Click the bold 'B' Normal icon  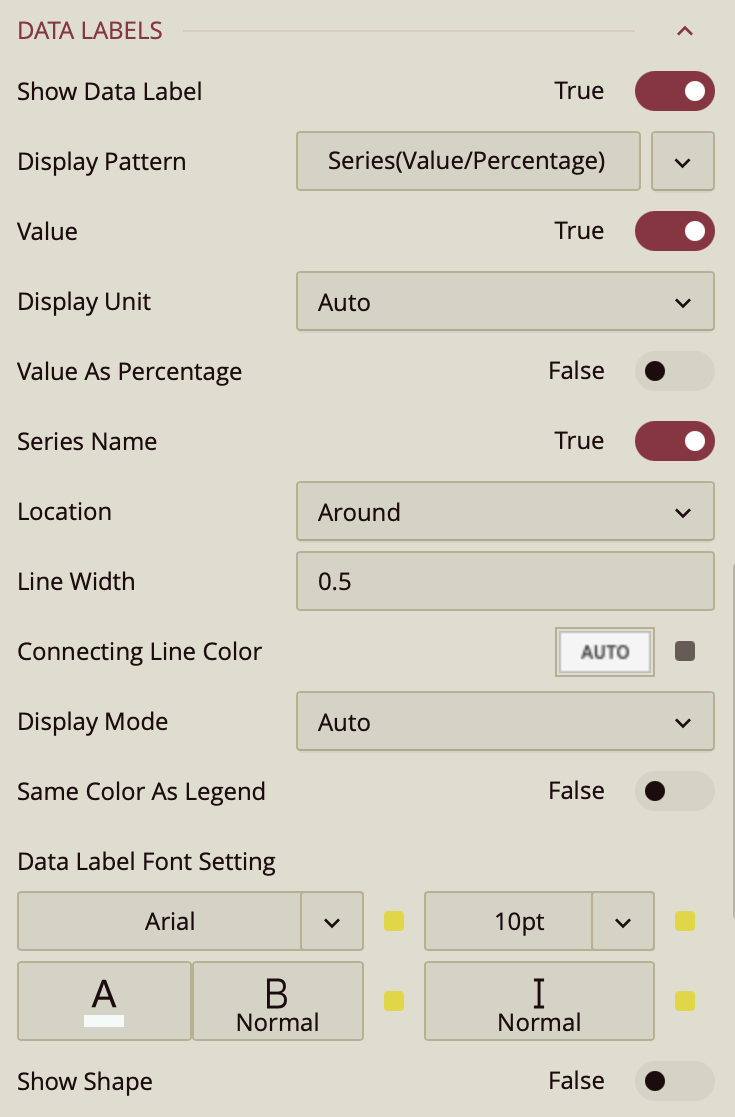277,1001
